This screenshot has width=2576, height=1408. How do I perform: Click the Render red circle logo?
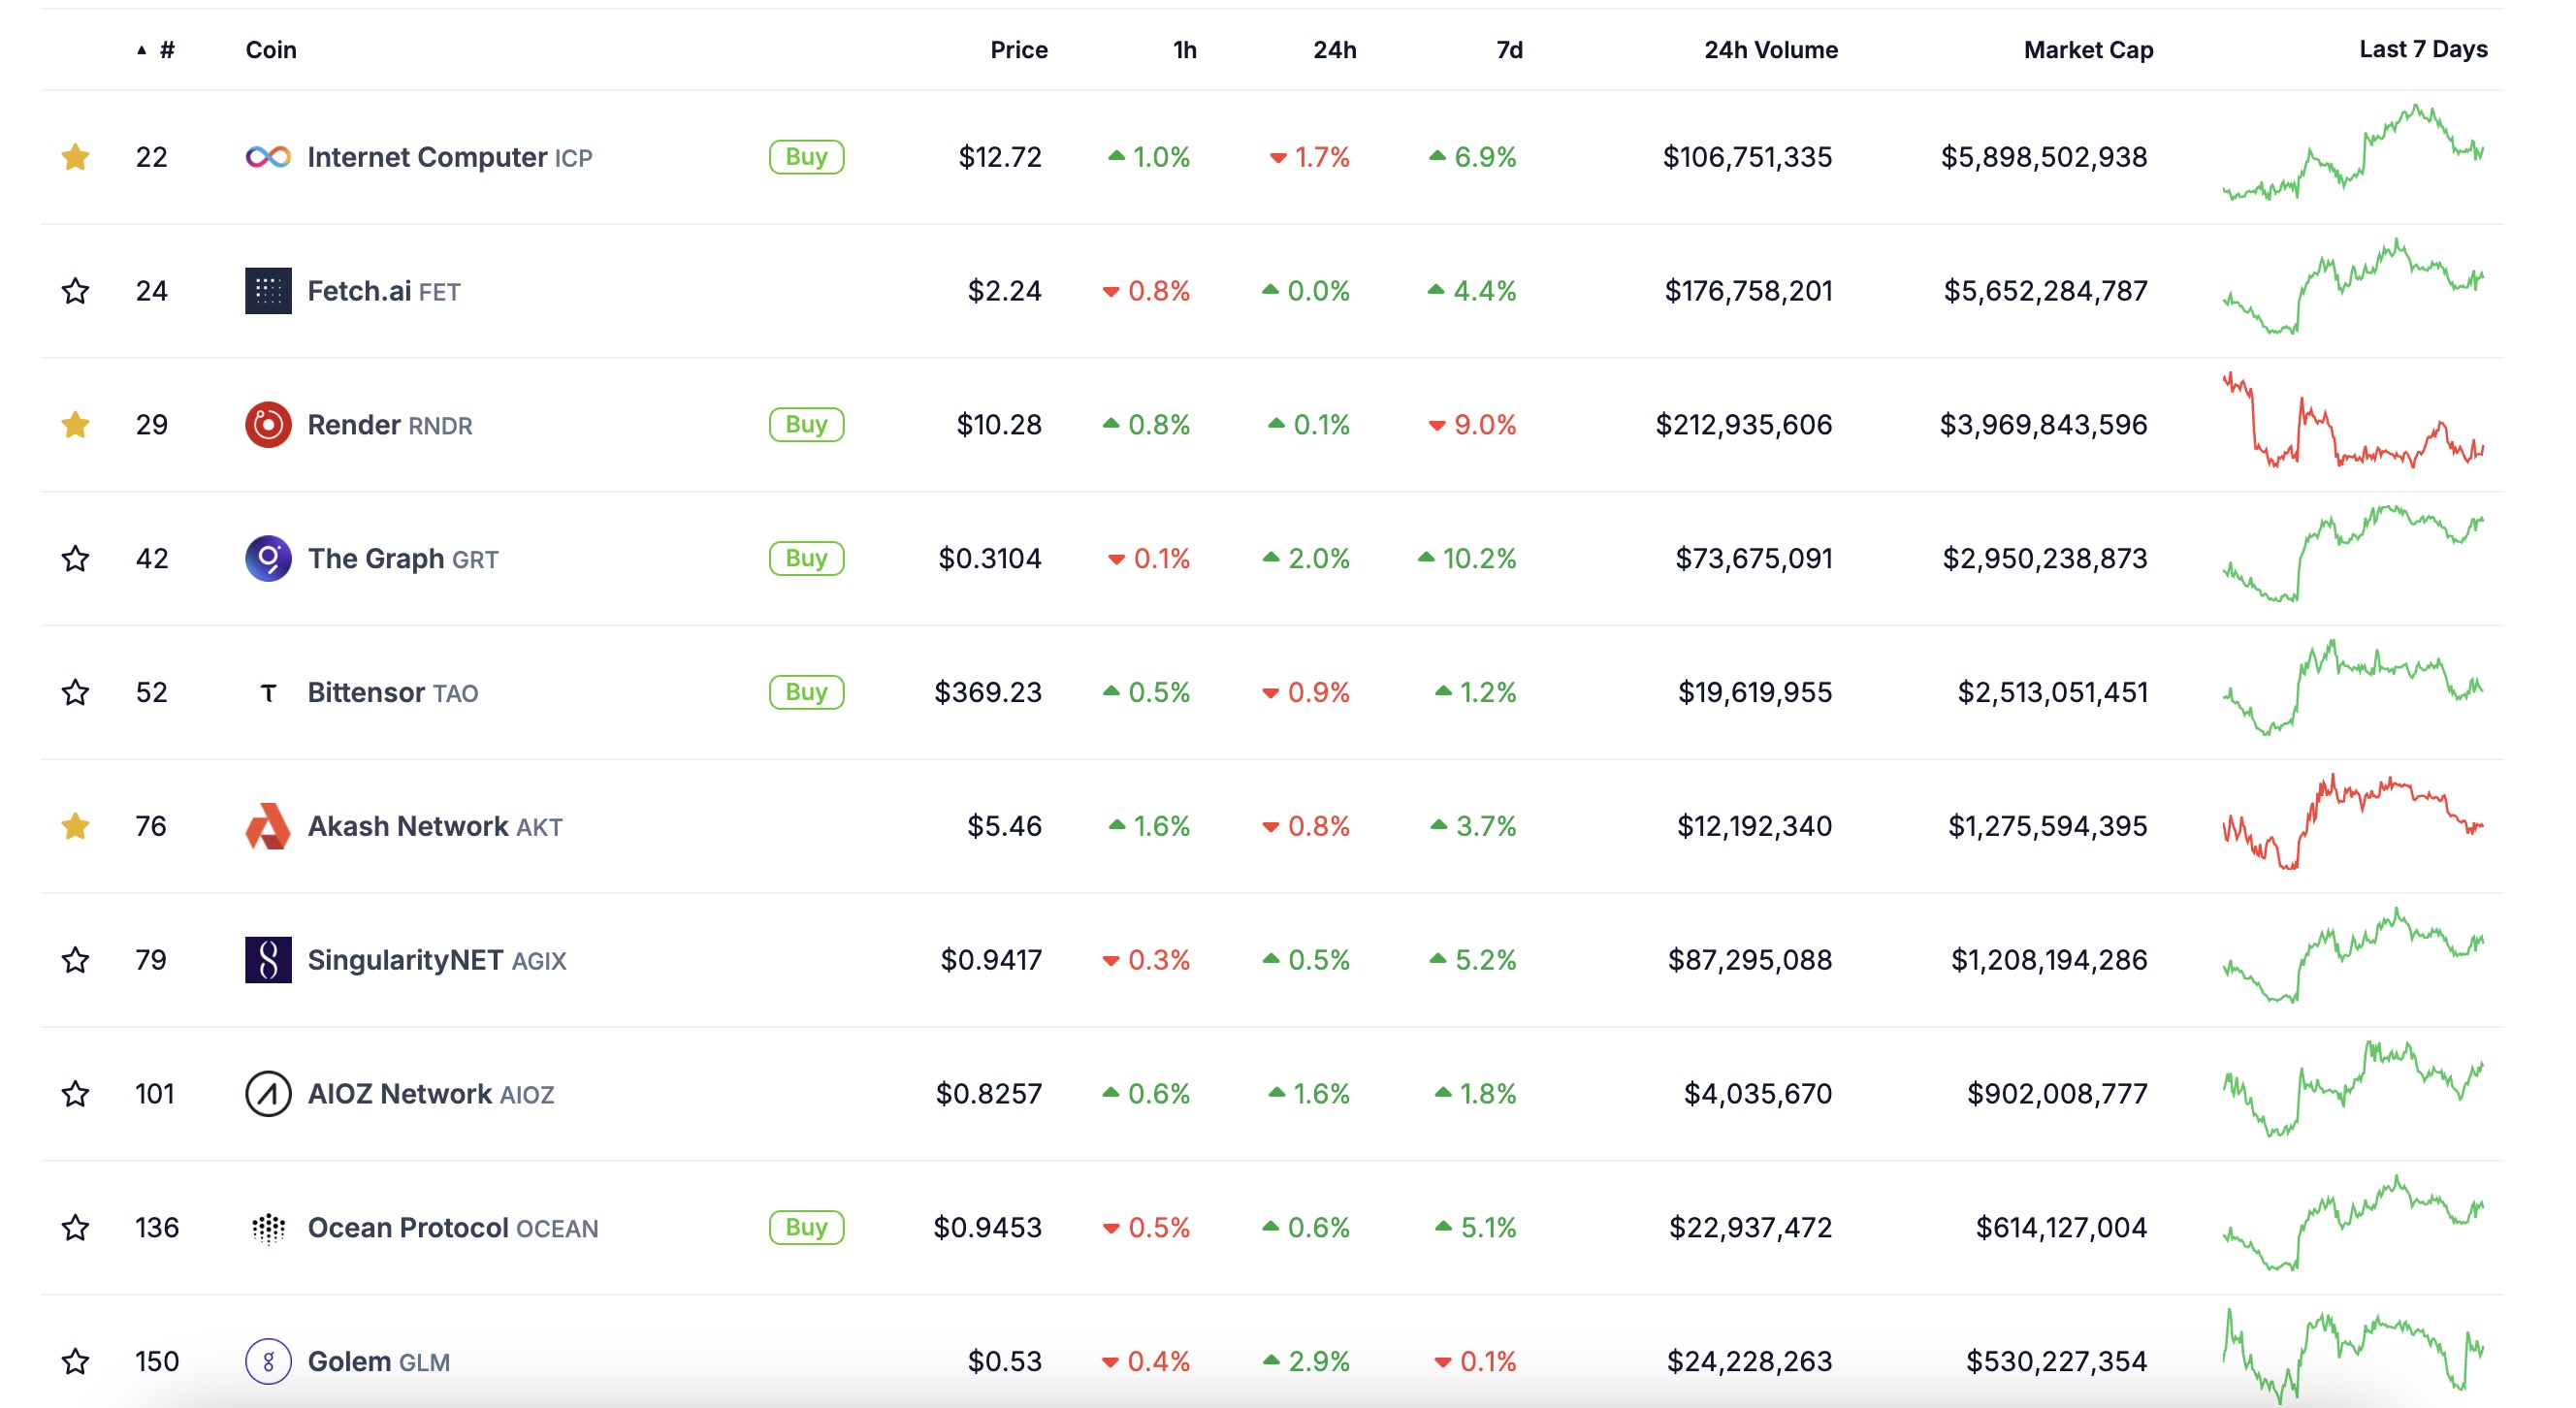click(x=268, y=425)
